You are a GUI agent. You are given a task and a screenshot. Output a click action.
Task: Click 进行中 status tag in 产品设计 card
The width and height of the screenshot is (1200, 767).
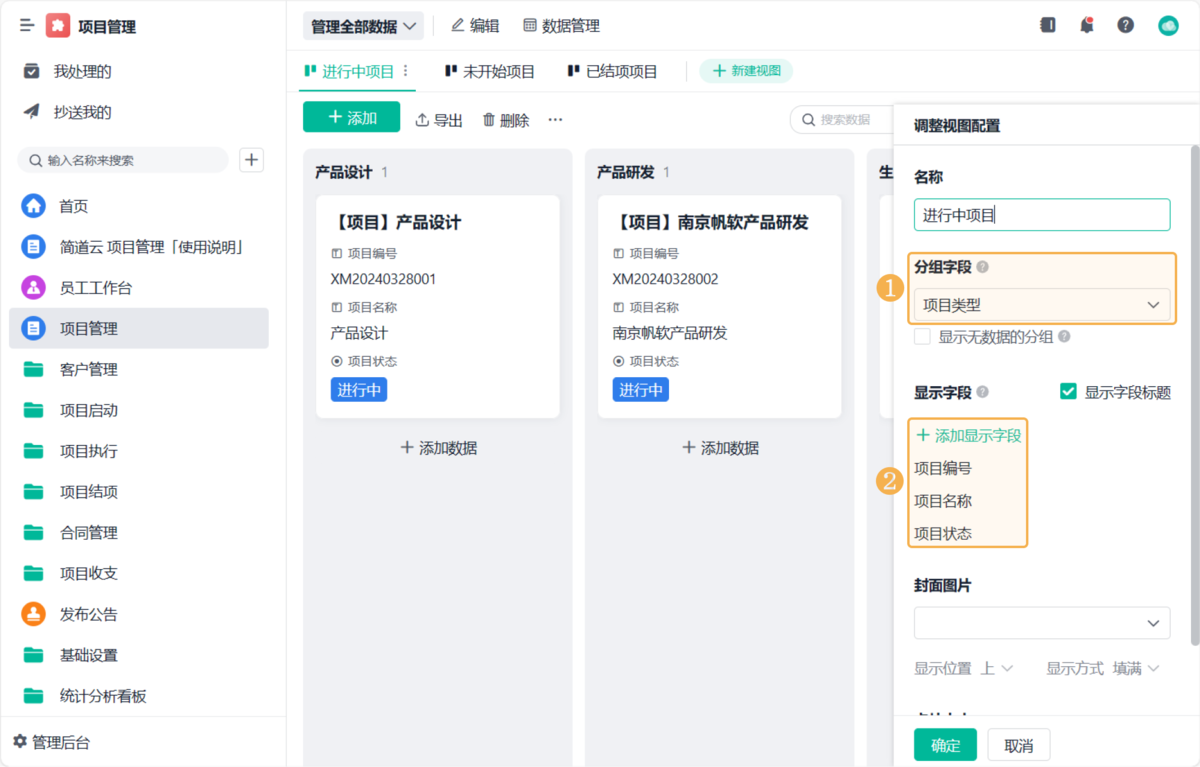coord(359,390)
